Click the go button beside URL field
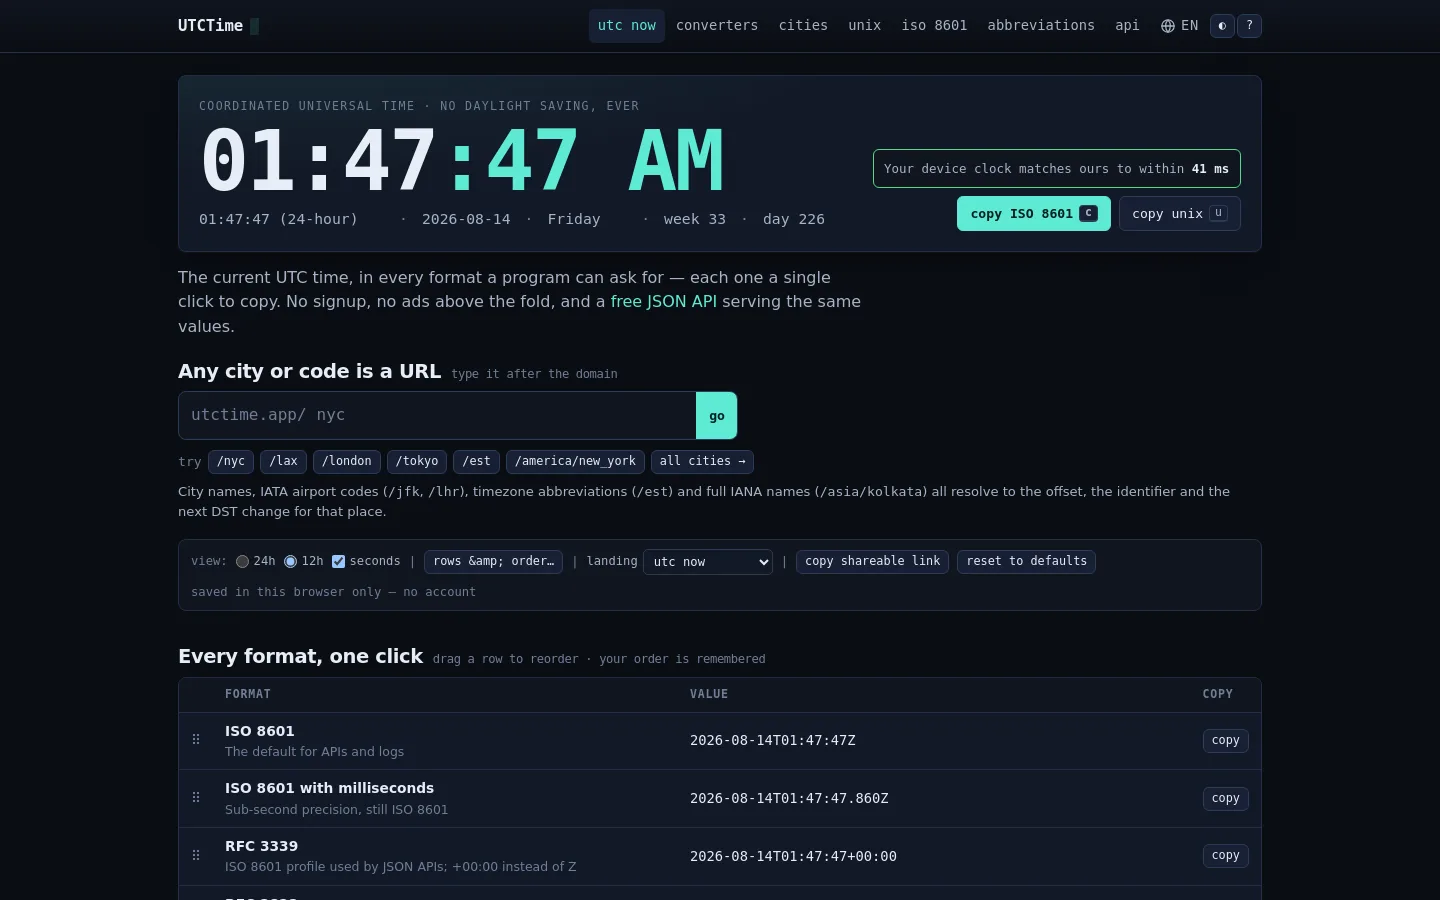This screenshot has width=1440, height=900. tap(717, 416)
